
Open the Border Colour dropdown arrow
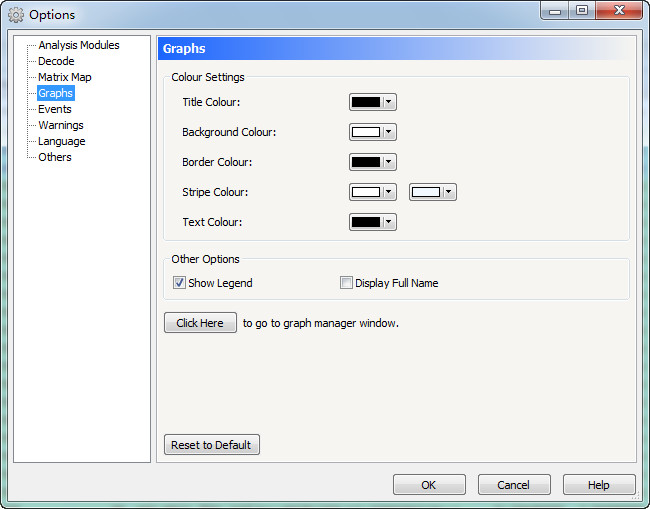point(389,162)
